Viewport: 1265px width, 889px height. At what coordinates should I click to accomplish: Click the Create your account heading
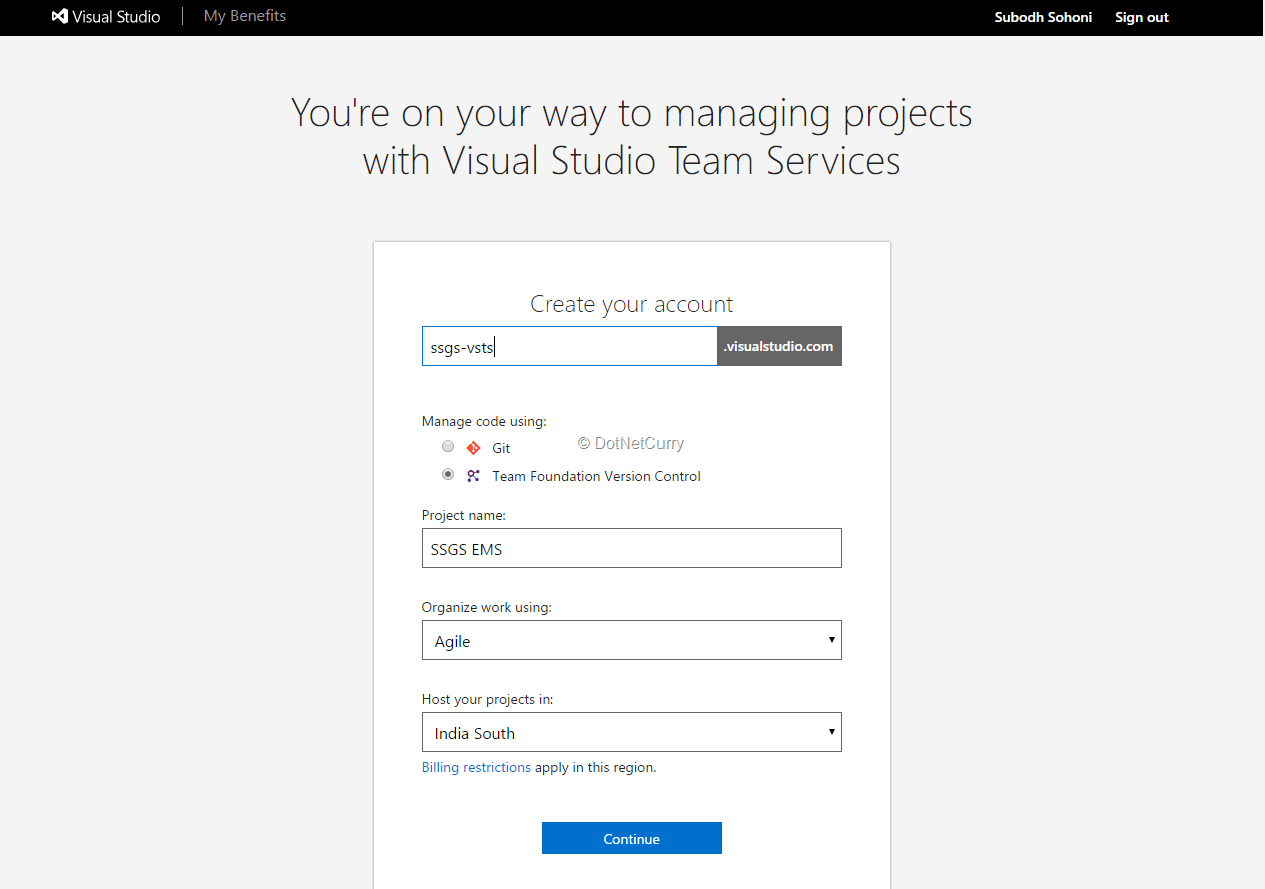tap(632, 304)
